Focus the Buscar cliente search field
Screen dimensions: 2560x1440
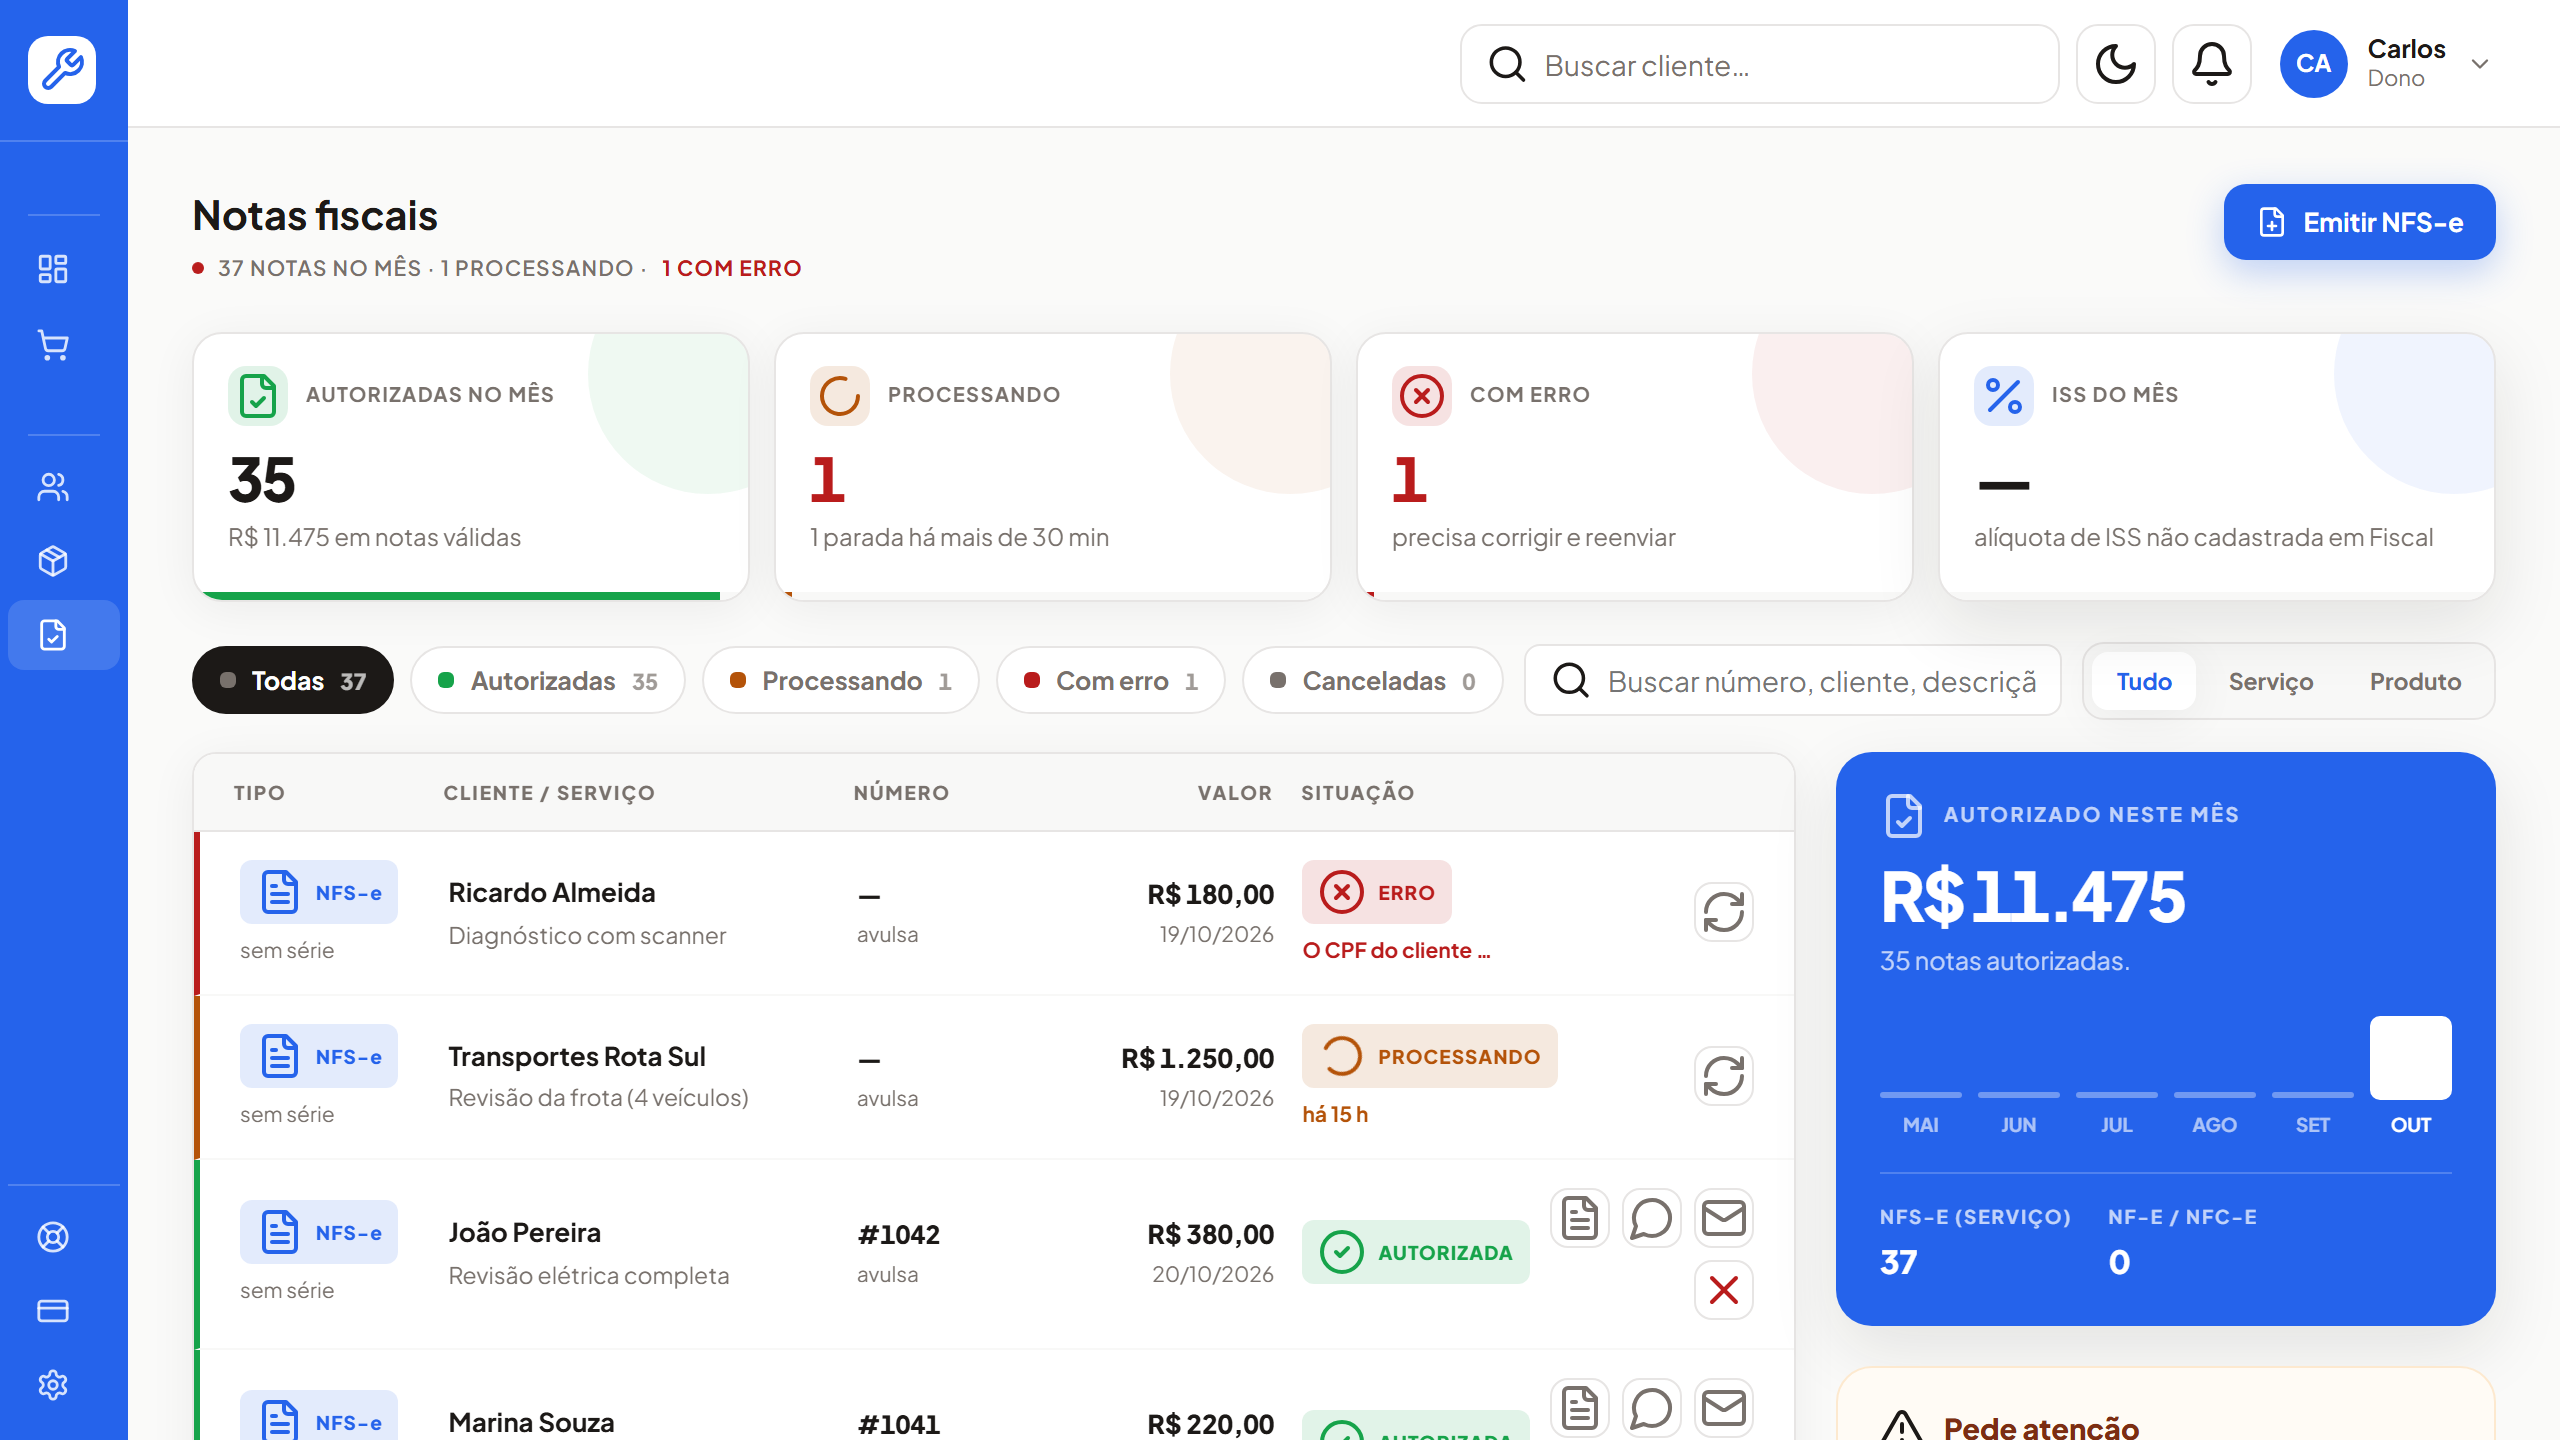(1760, 64)
